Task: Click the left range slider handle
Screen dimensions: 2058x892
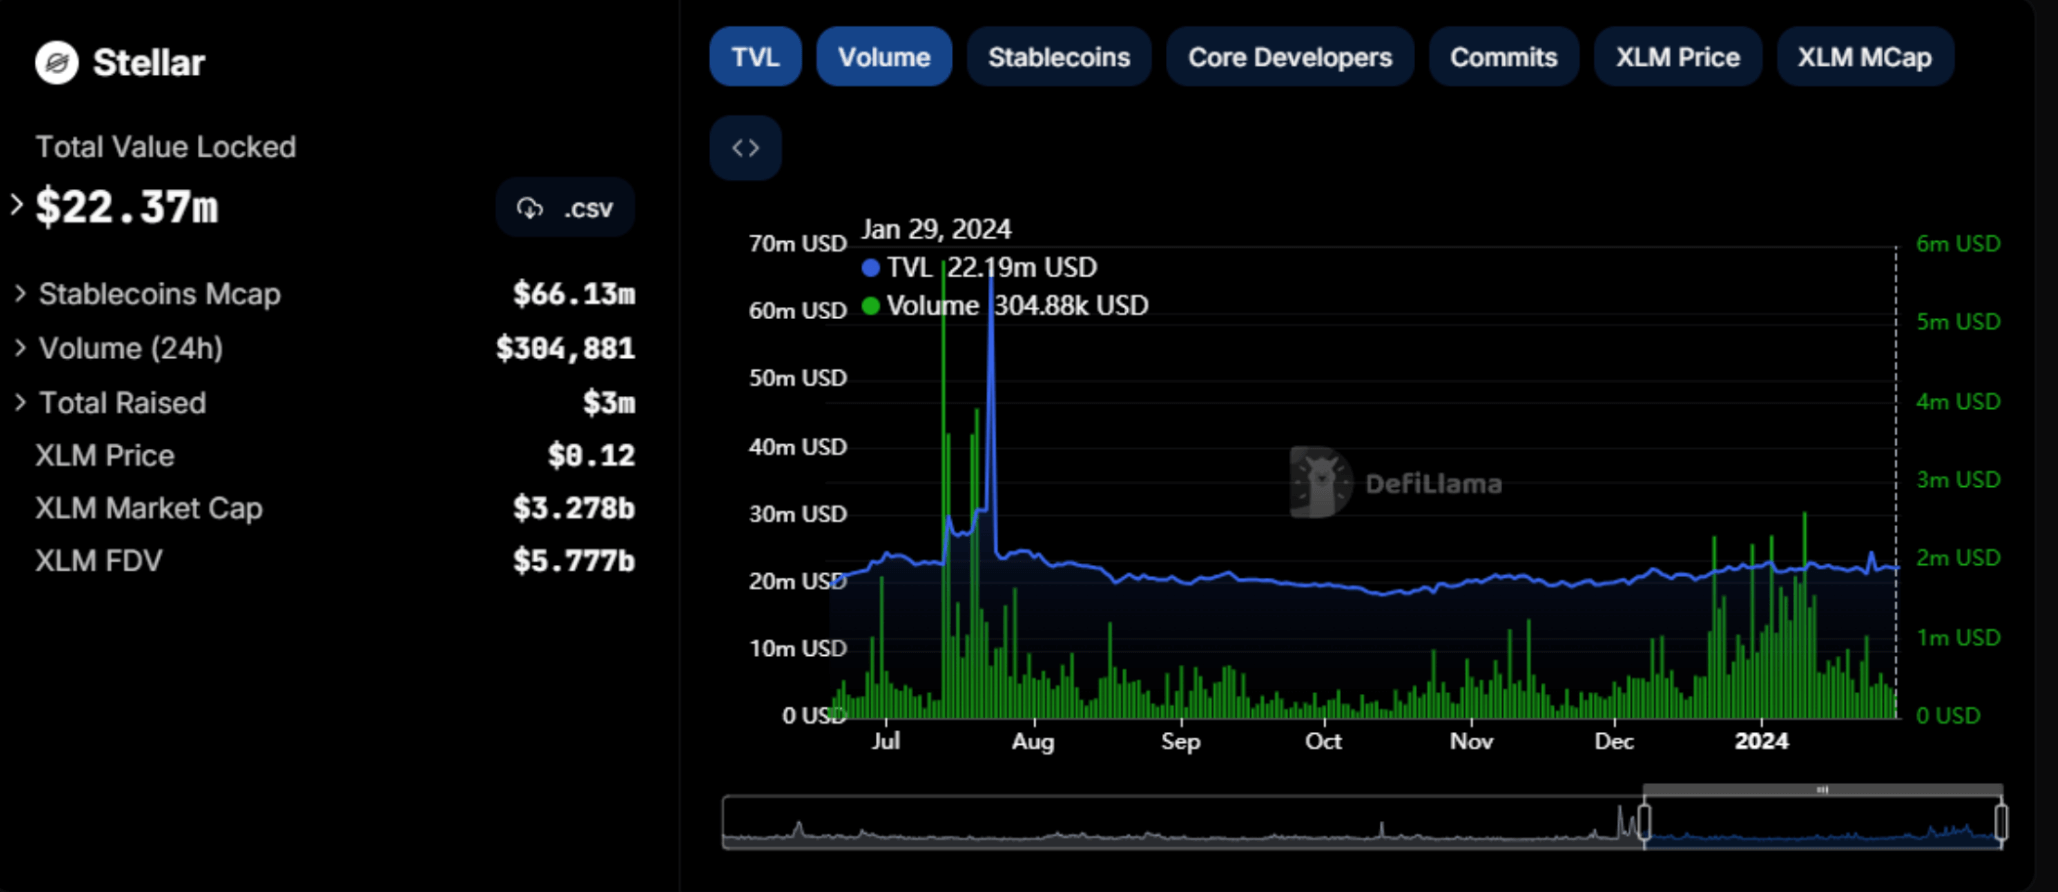Action: pos(1644,822)
